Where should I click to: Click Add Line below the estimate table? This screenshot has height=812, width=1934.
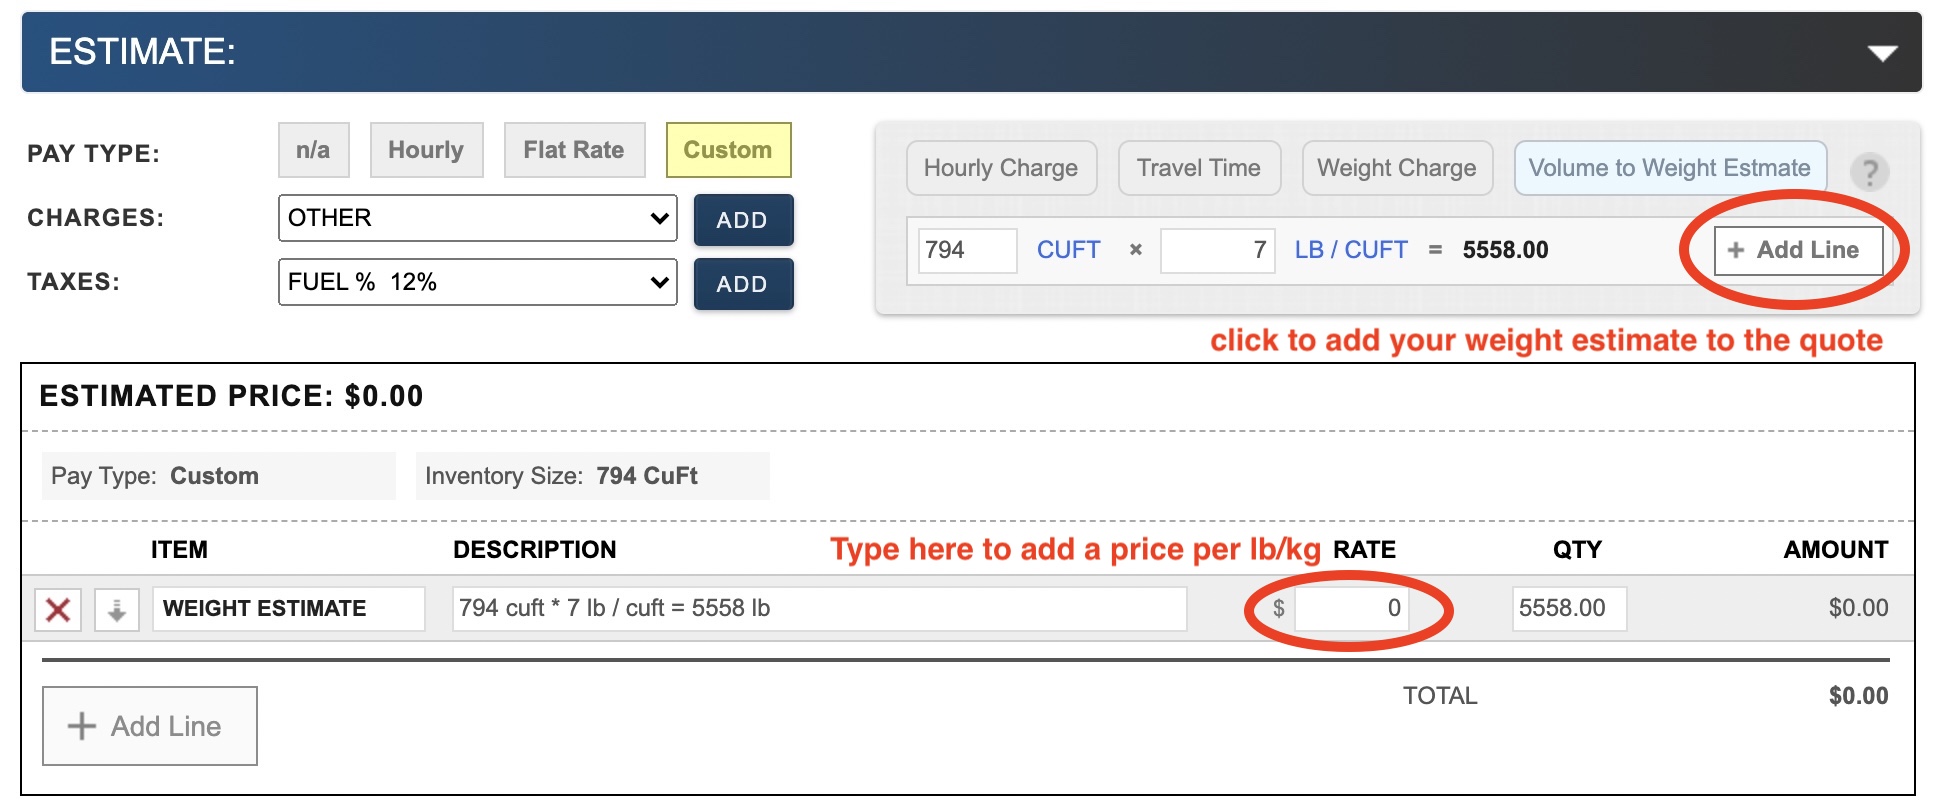click(149, 726)
